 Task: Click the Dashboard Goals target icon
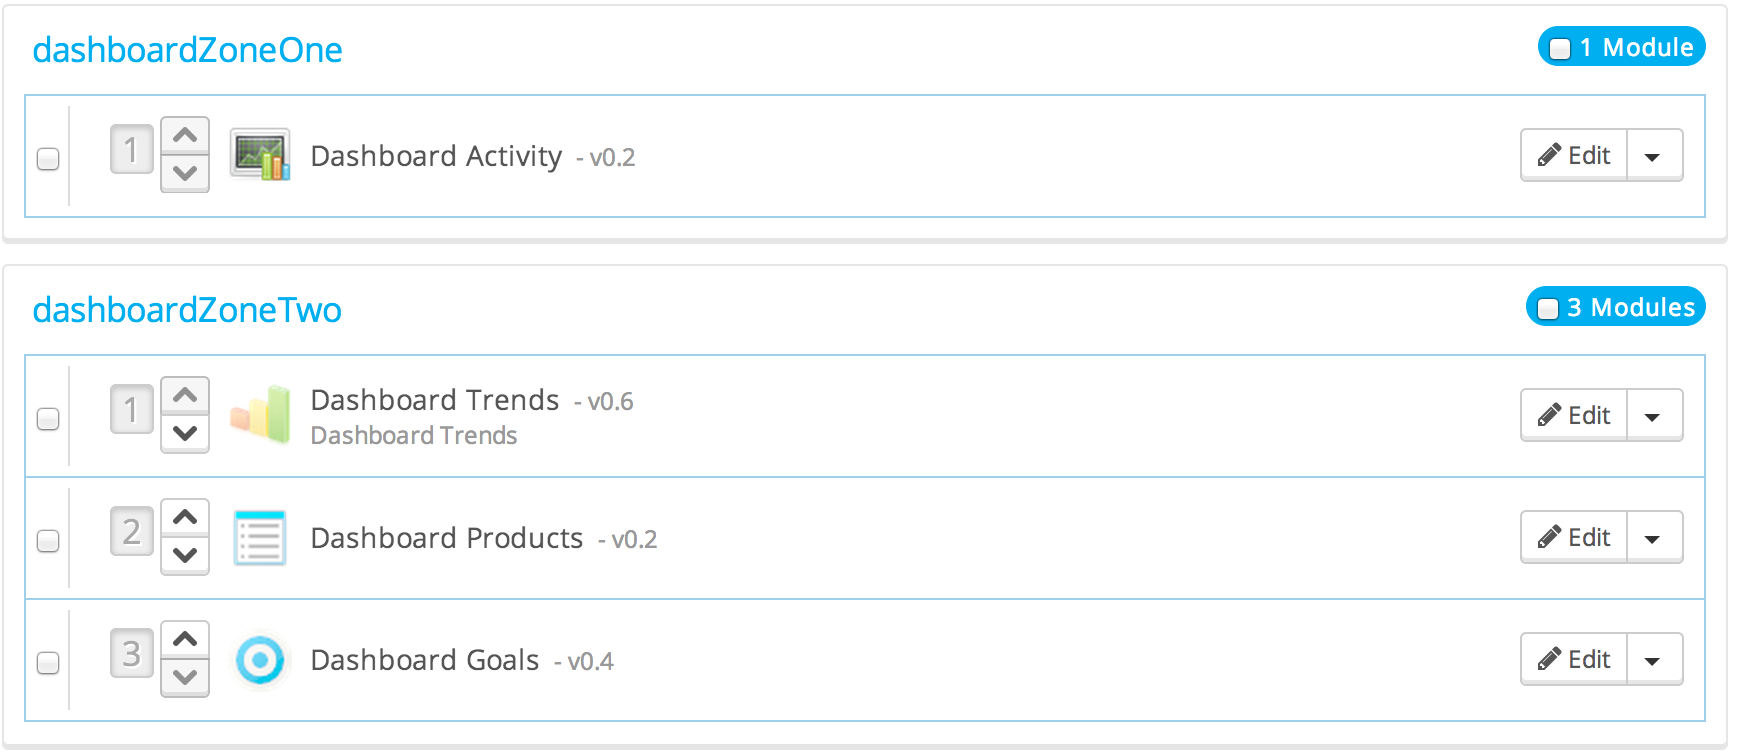coord(260,660)
